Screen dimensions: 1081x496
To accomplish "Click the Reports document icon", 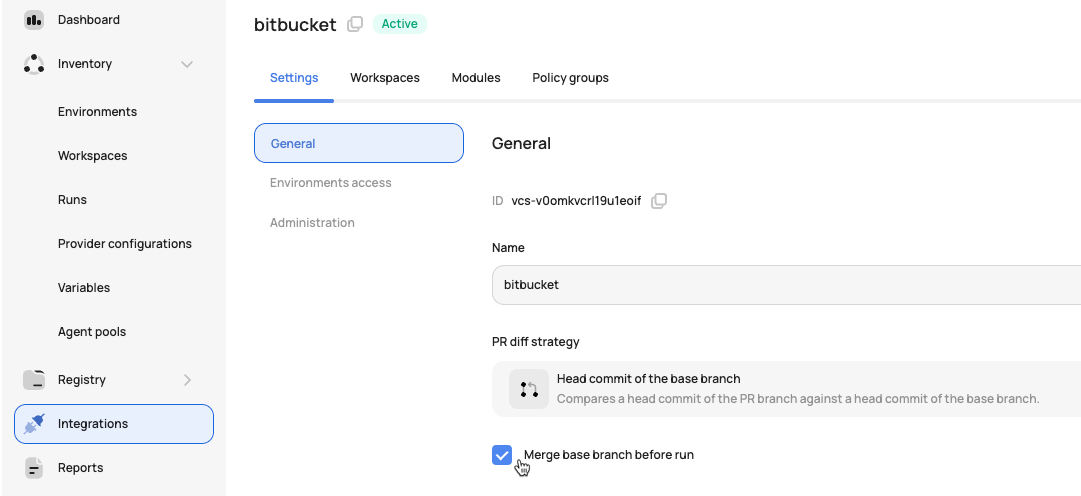I will click(34, 468).
